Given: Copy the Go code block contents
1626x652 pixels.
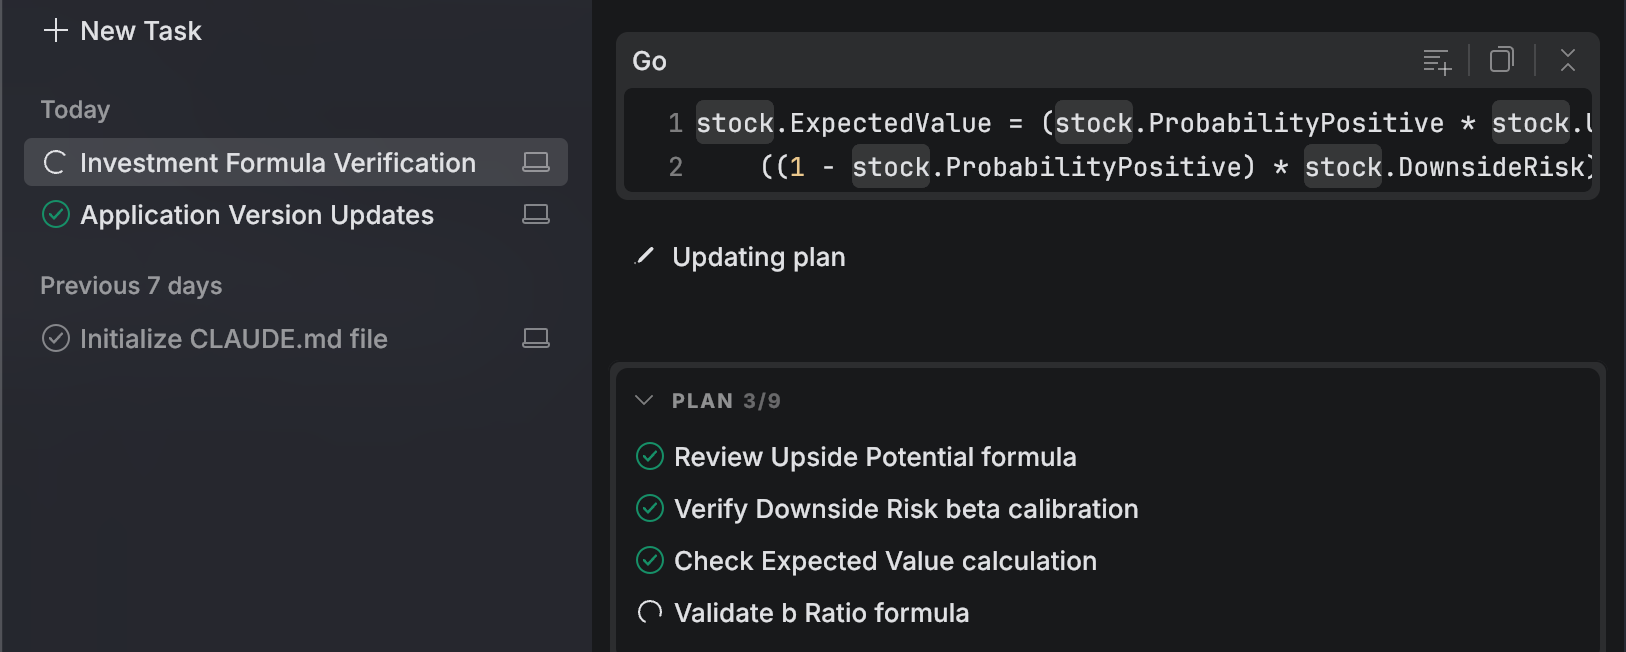Looking at the screenshot, I should (x=1502, y=60).
